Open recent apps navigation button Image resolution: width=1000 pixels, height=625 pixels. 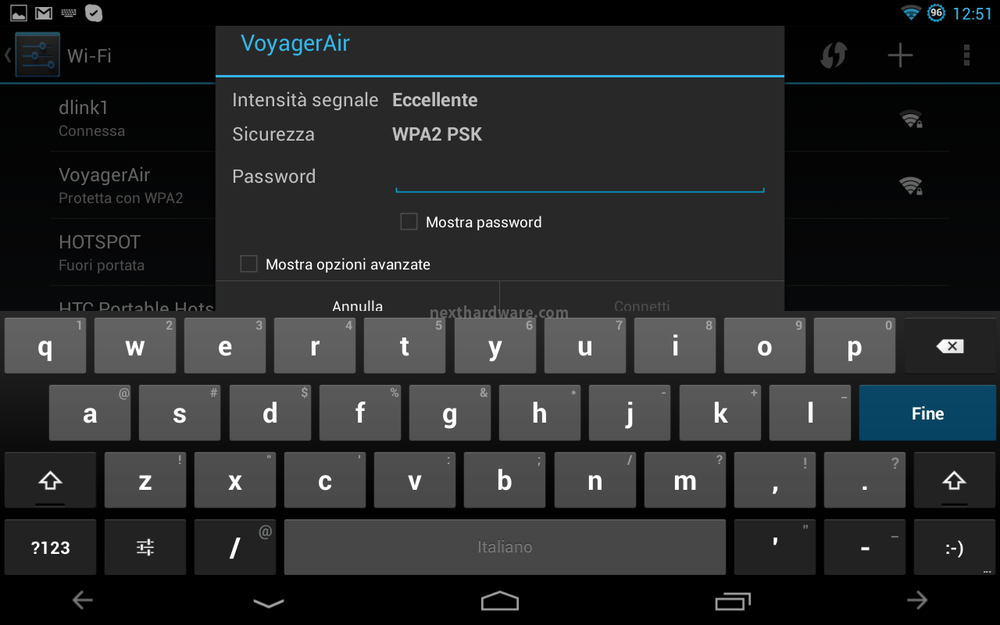733,601
